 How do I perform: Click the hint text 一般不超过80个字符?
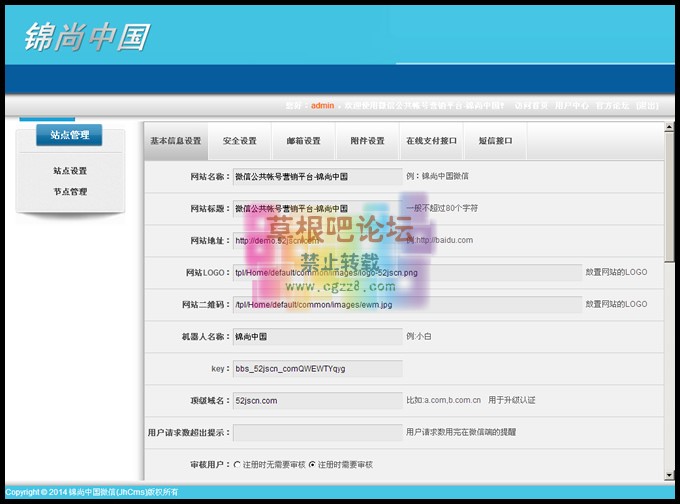click(x=442, y=208)
